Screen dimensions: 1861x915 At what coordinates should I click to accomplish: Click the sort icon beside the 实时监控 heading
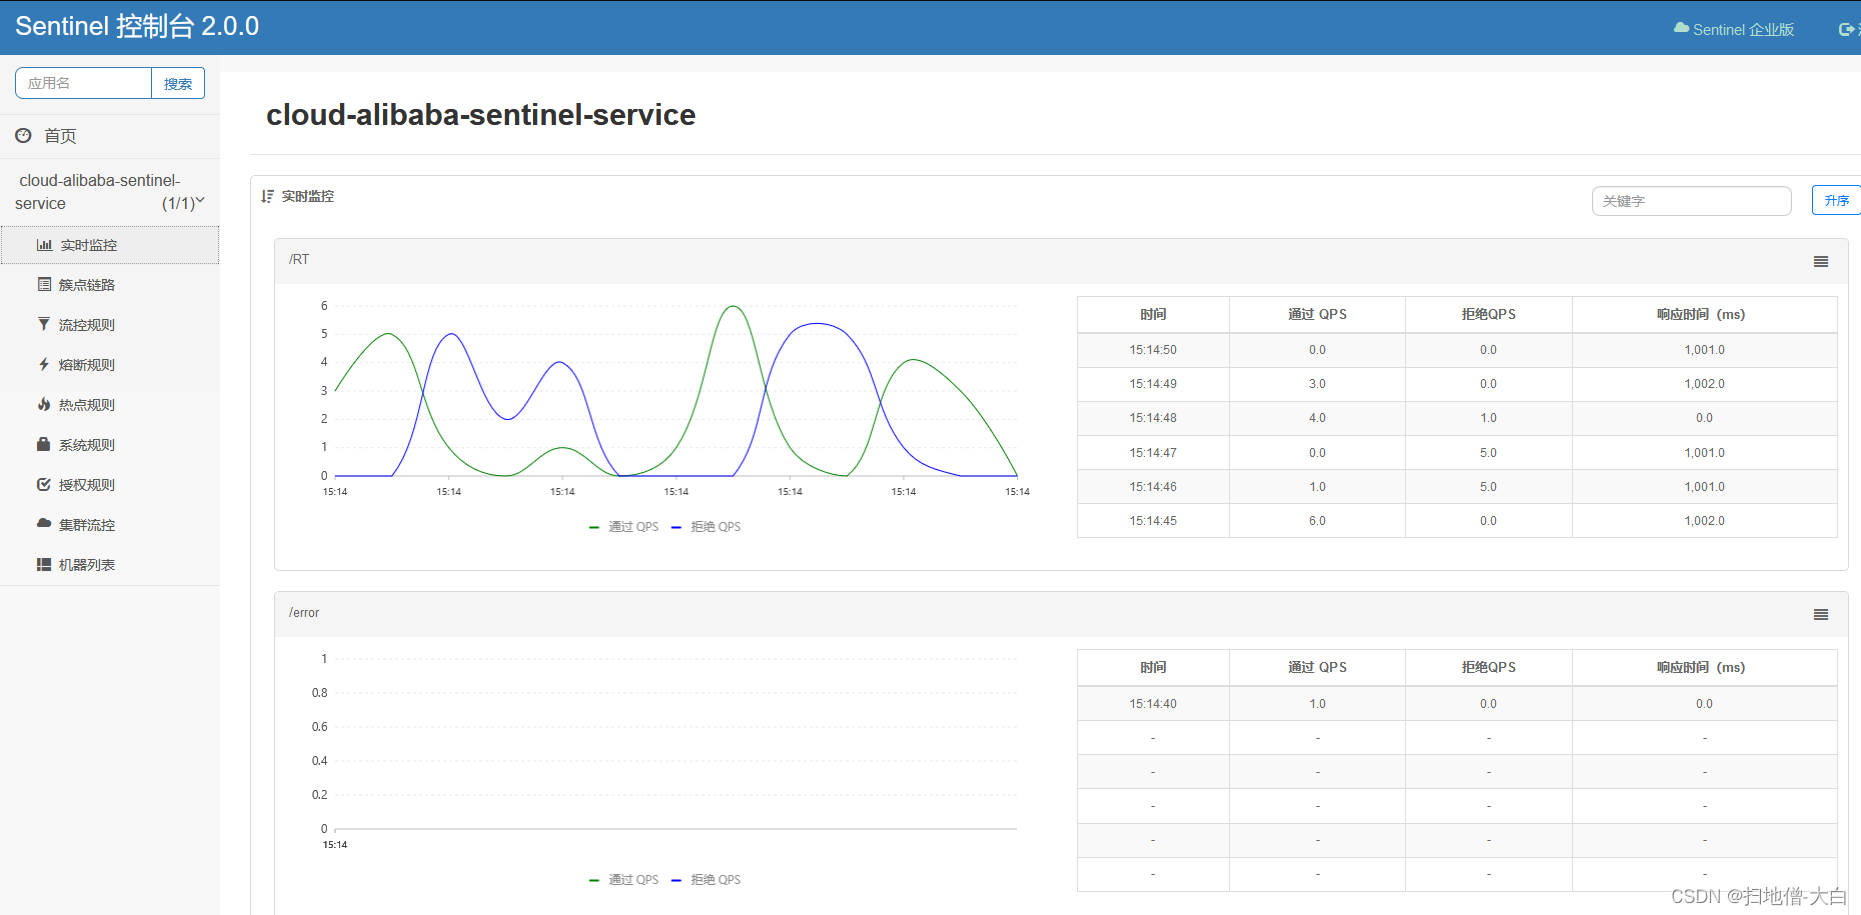(267, 196)
